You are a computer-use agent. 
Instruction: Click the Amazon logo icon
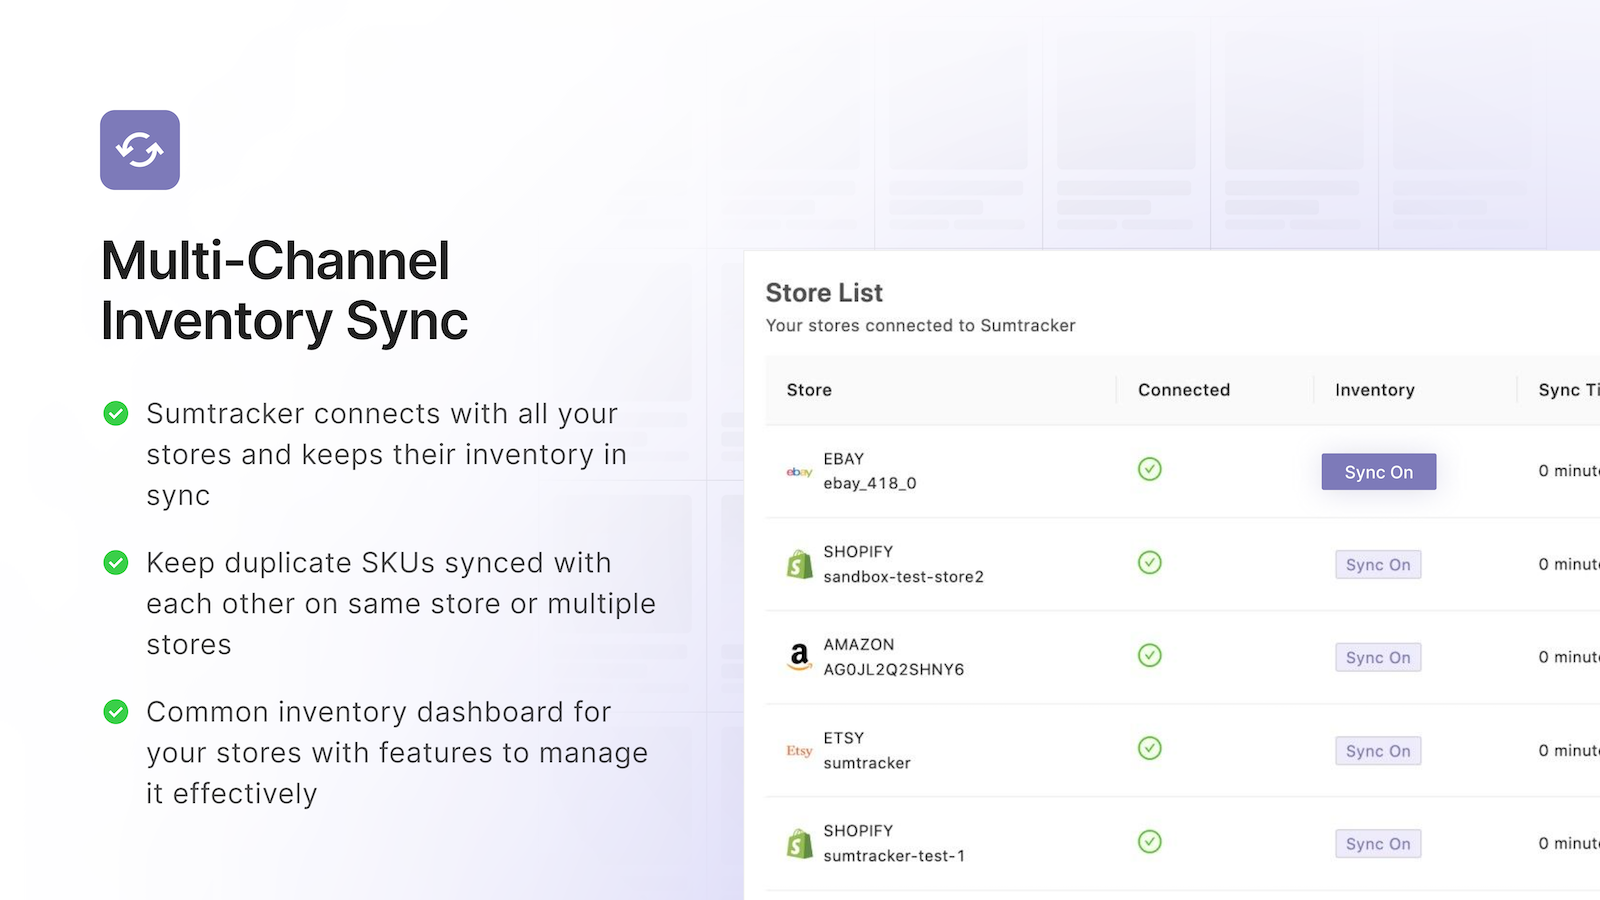(799, 657)
